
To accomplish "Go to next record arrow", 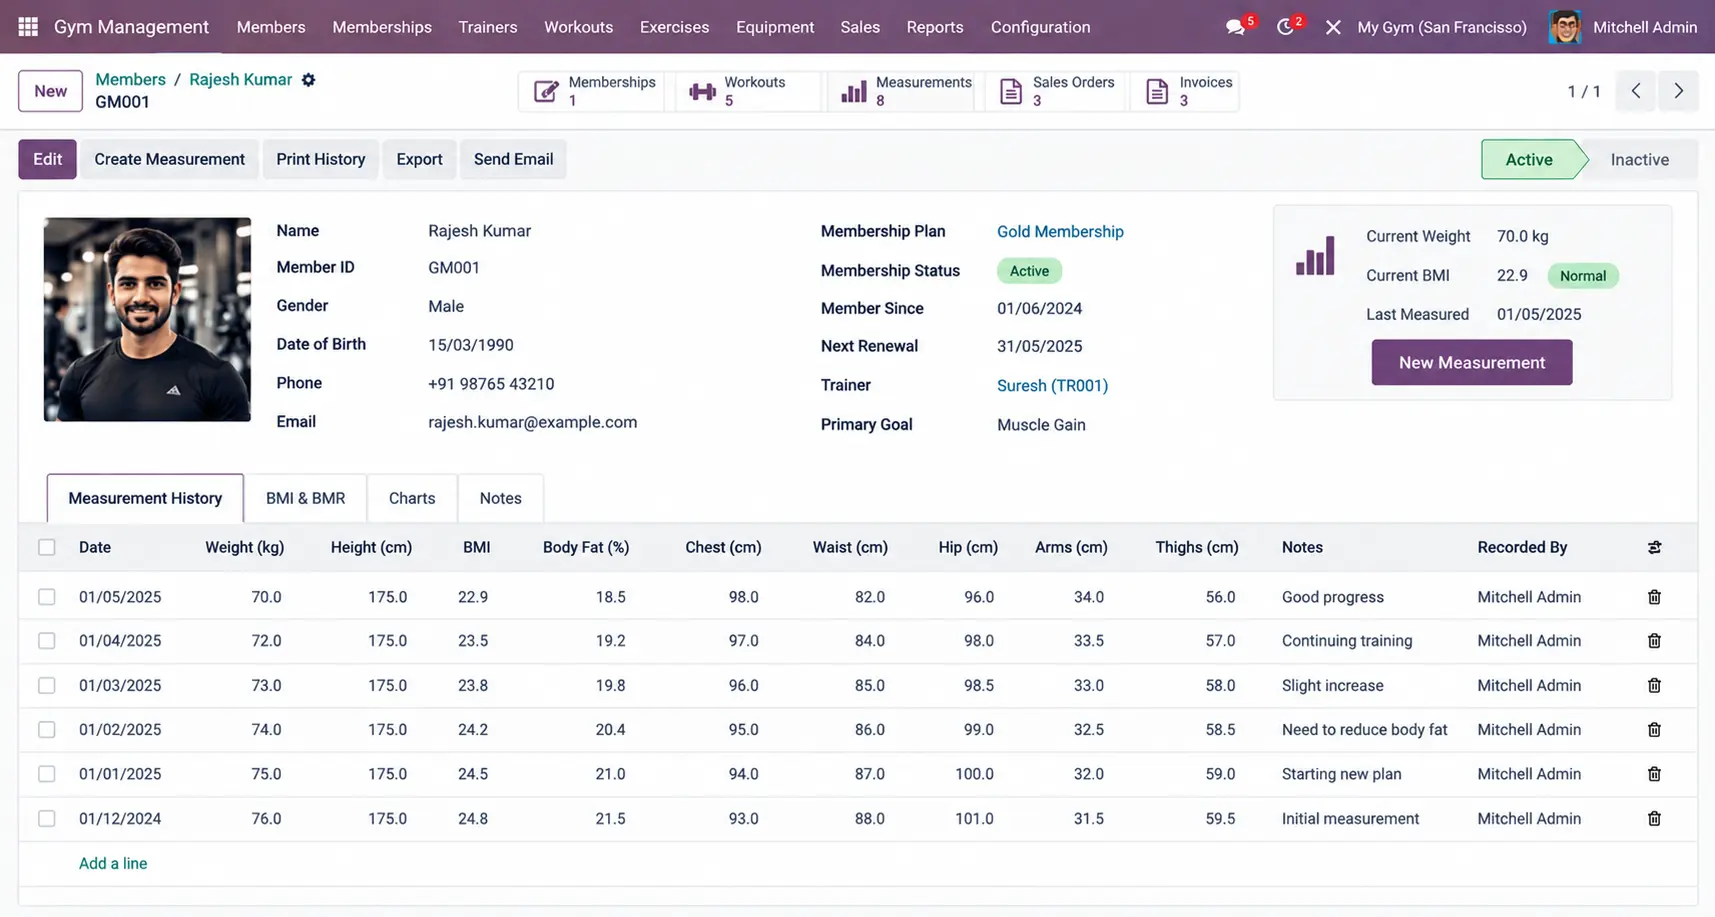I will tap(1678, 91).
